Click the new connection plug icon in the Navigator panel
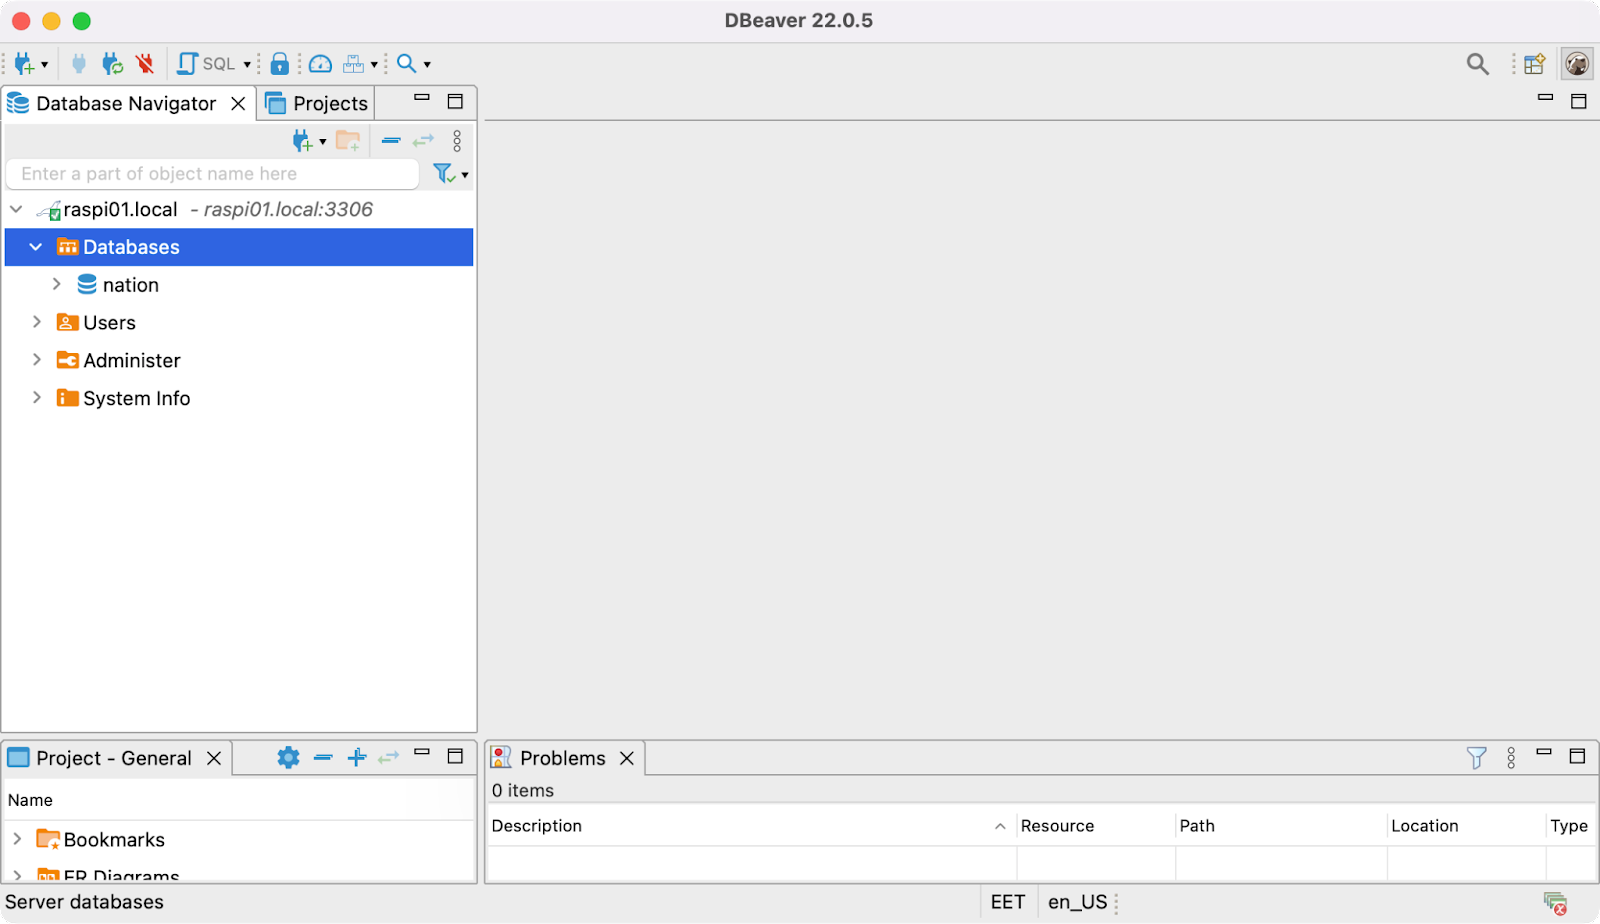 [302, 141]
